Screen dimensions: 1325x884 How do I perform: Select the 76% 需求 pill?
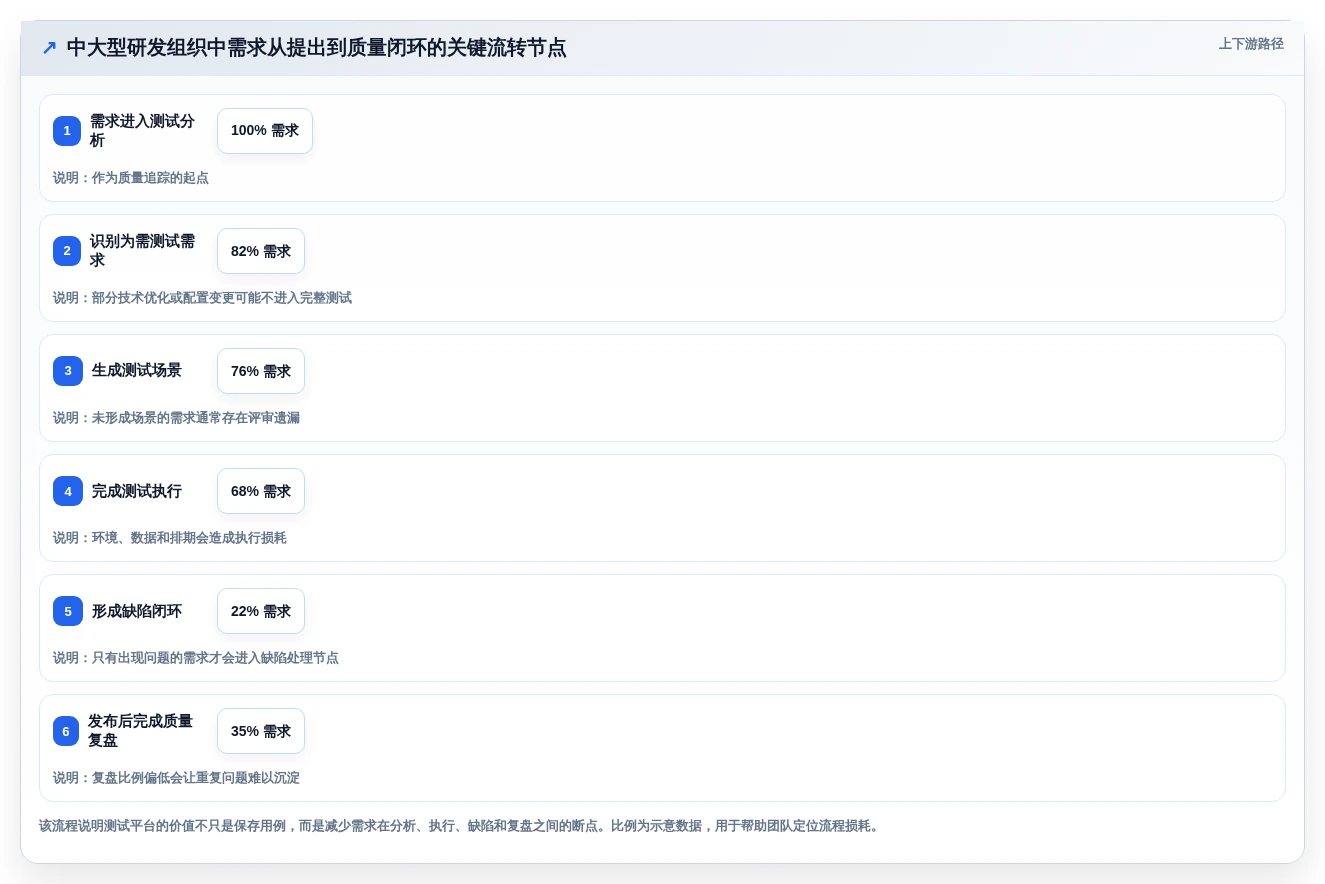(x=261, y=371)
